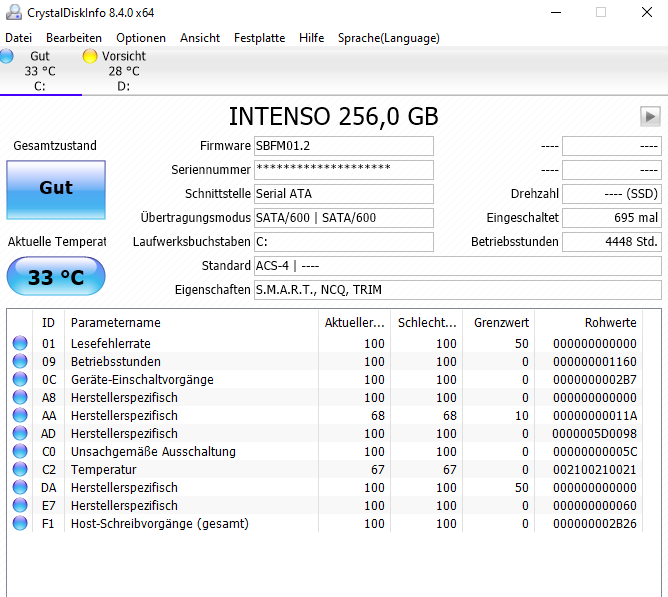
Task: Open the Optionen menu
Action: coord(141,38)
